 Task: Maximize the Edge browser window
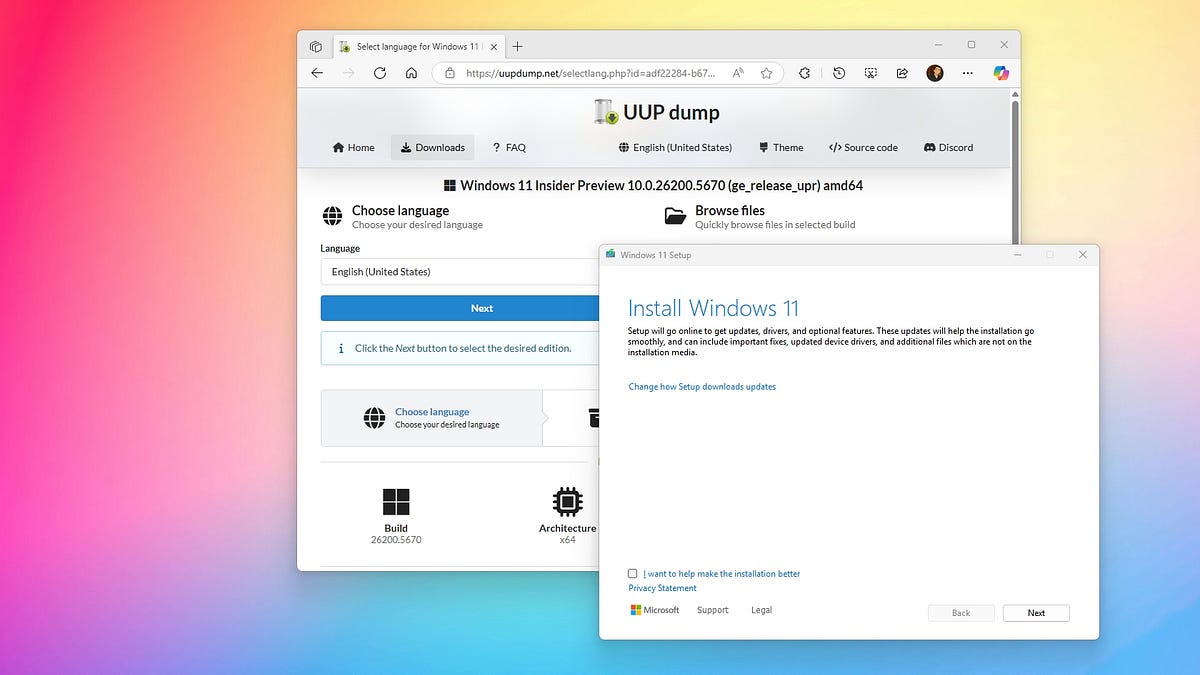(x=971, y=45)
